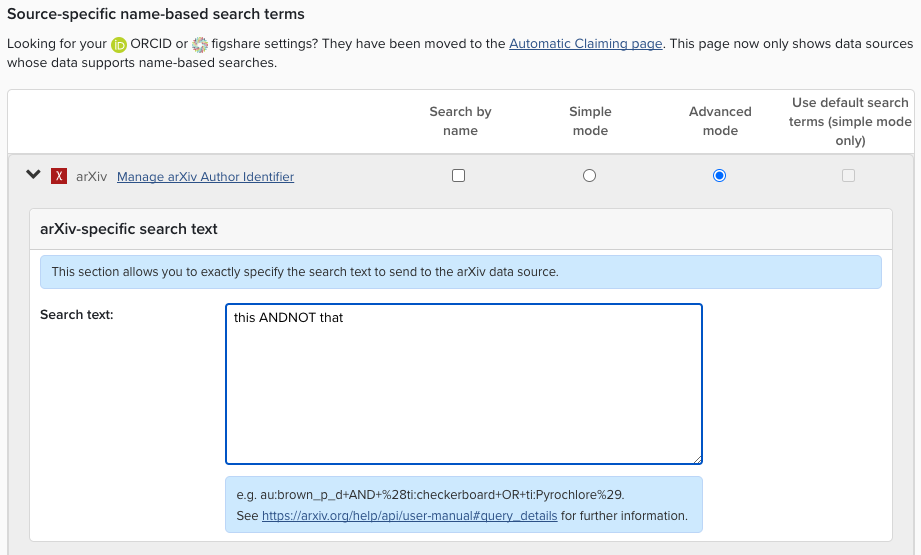The height and width of the screenshot is (555, 921).
Task: Click the Search text field label
Action: coord(77,315)
